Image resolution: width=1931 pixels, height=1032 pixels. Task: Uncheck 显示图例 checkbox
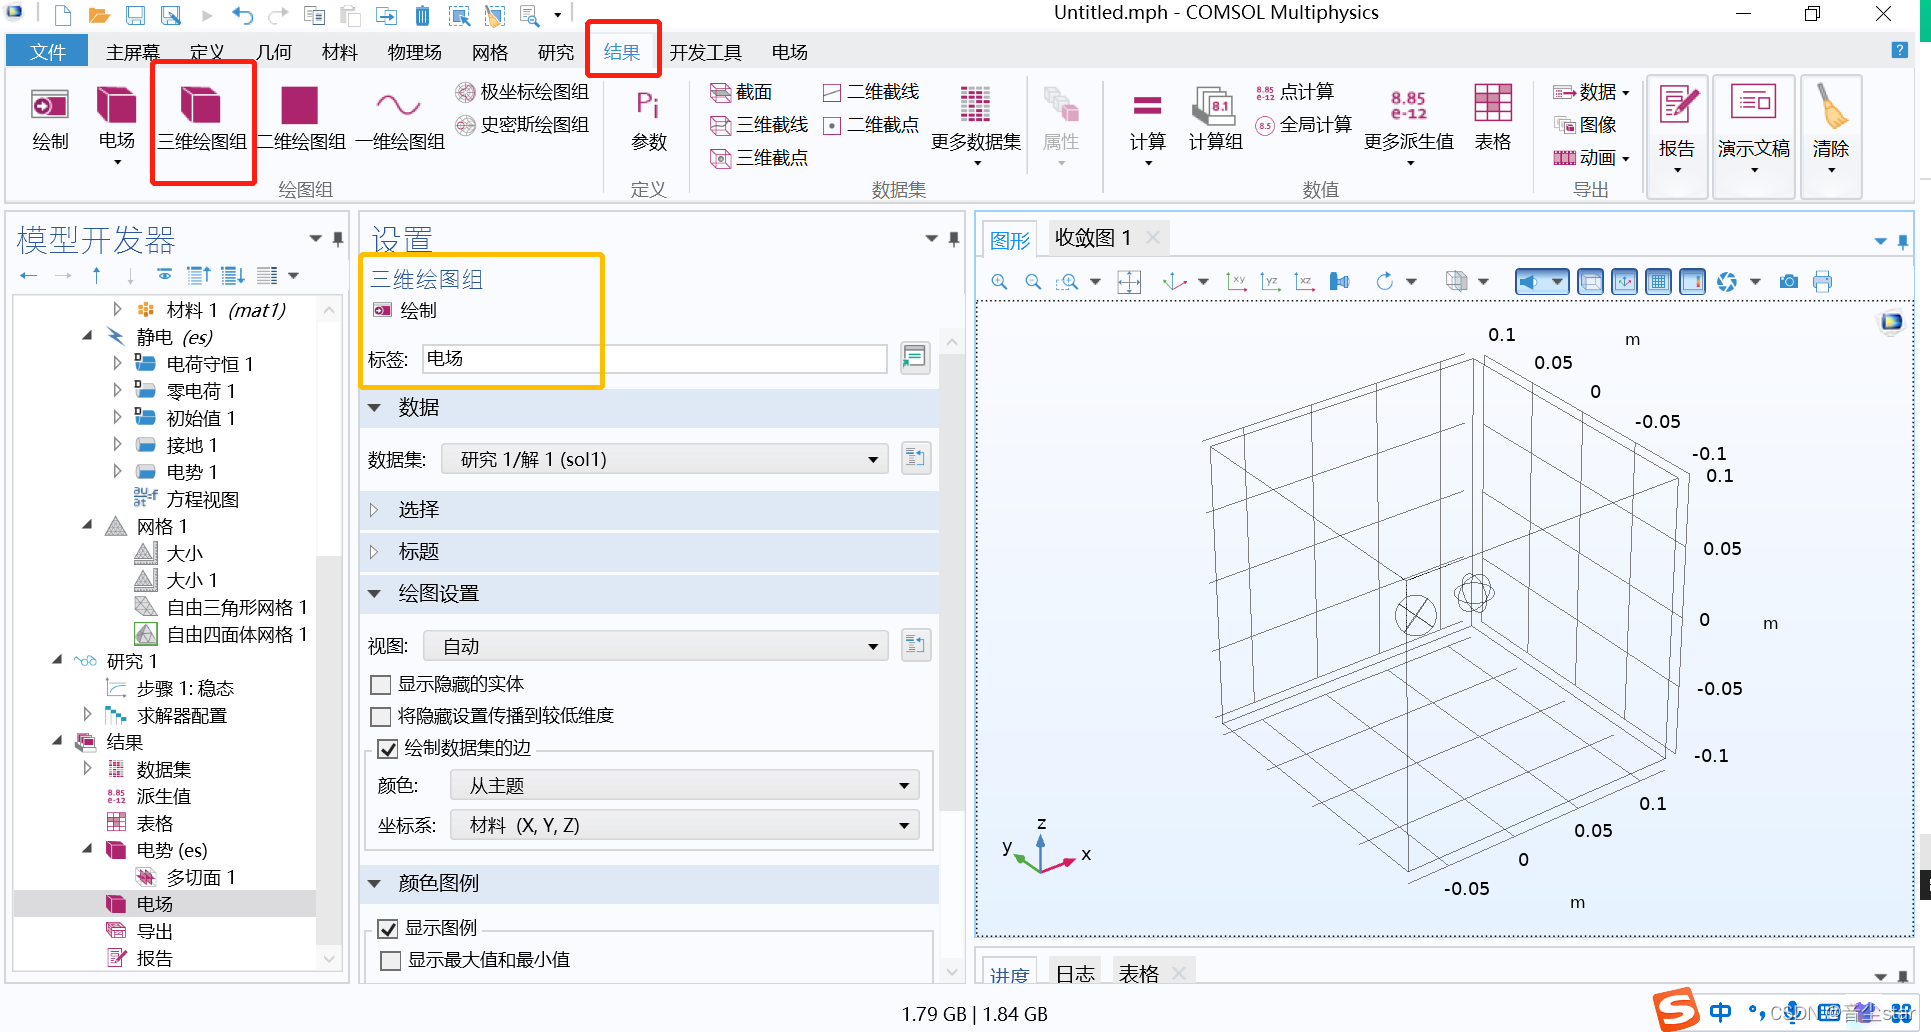[387, 929]
